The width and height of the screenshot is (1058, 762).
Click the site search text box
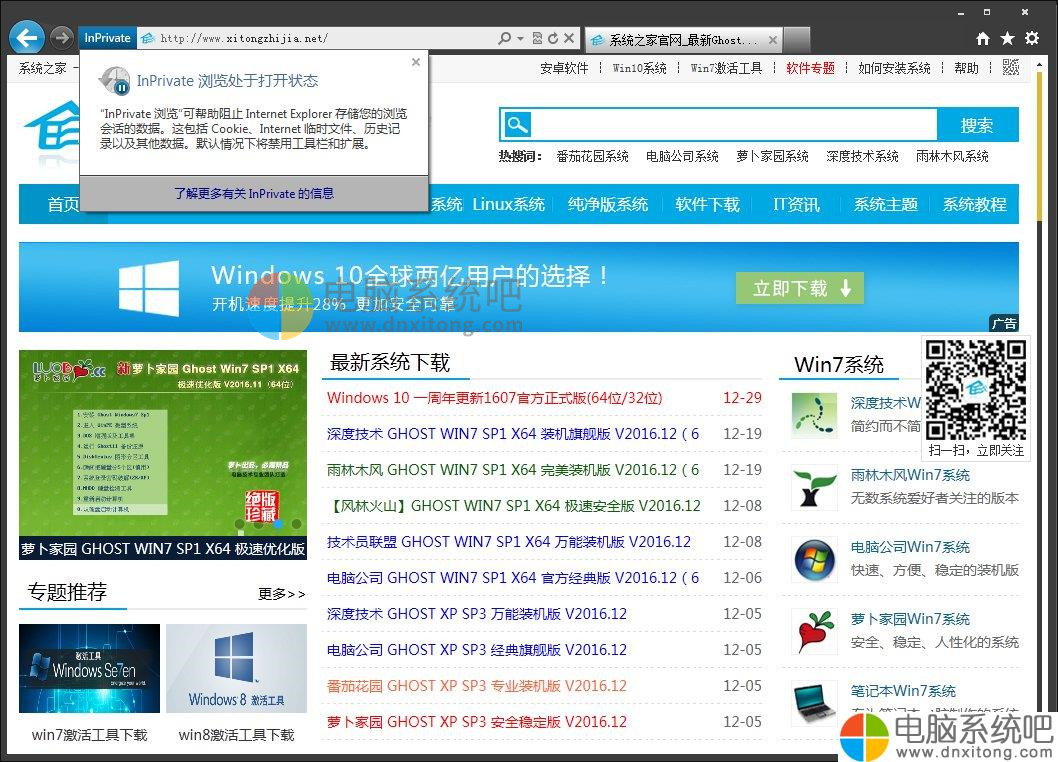734,125
